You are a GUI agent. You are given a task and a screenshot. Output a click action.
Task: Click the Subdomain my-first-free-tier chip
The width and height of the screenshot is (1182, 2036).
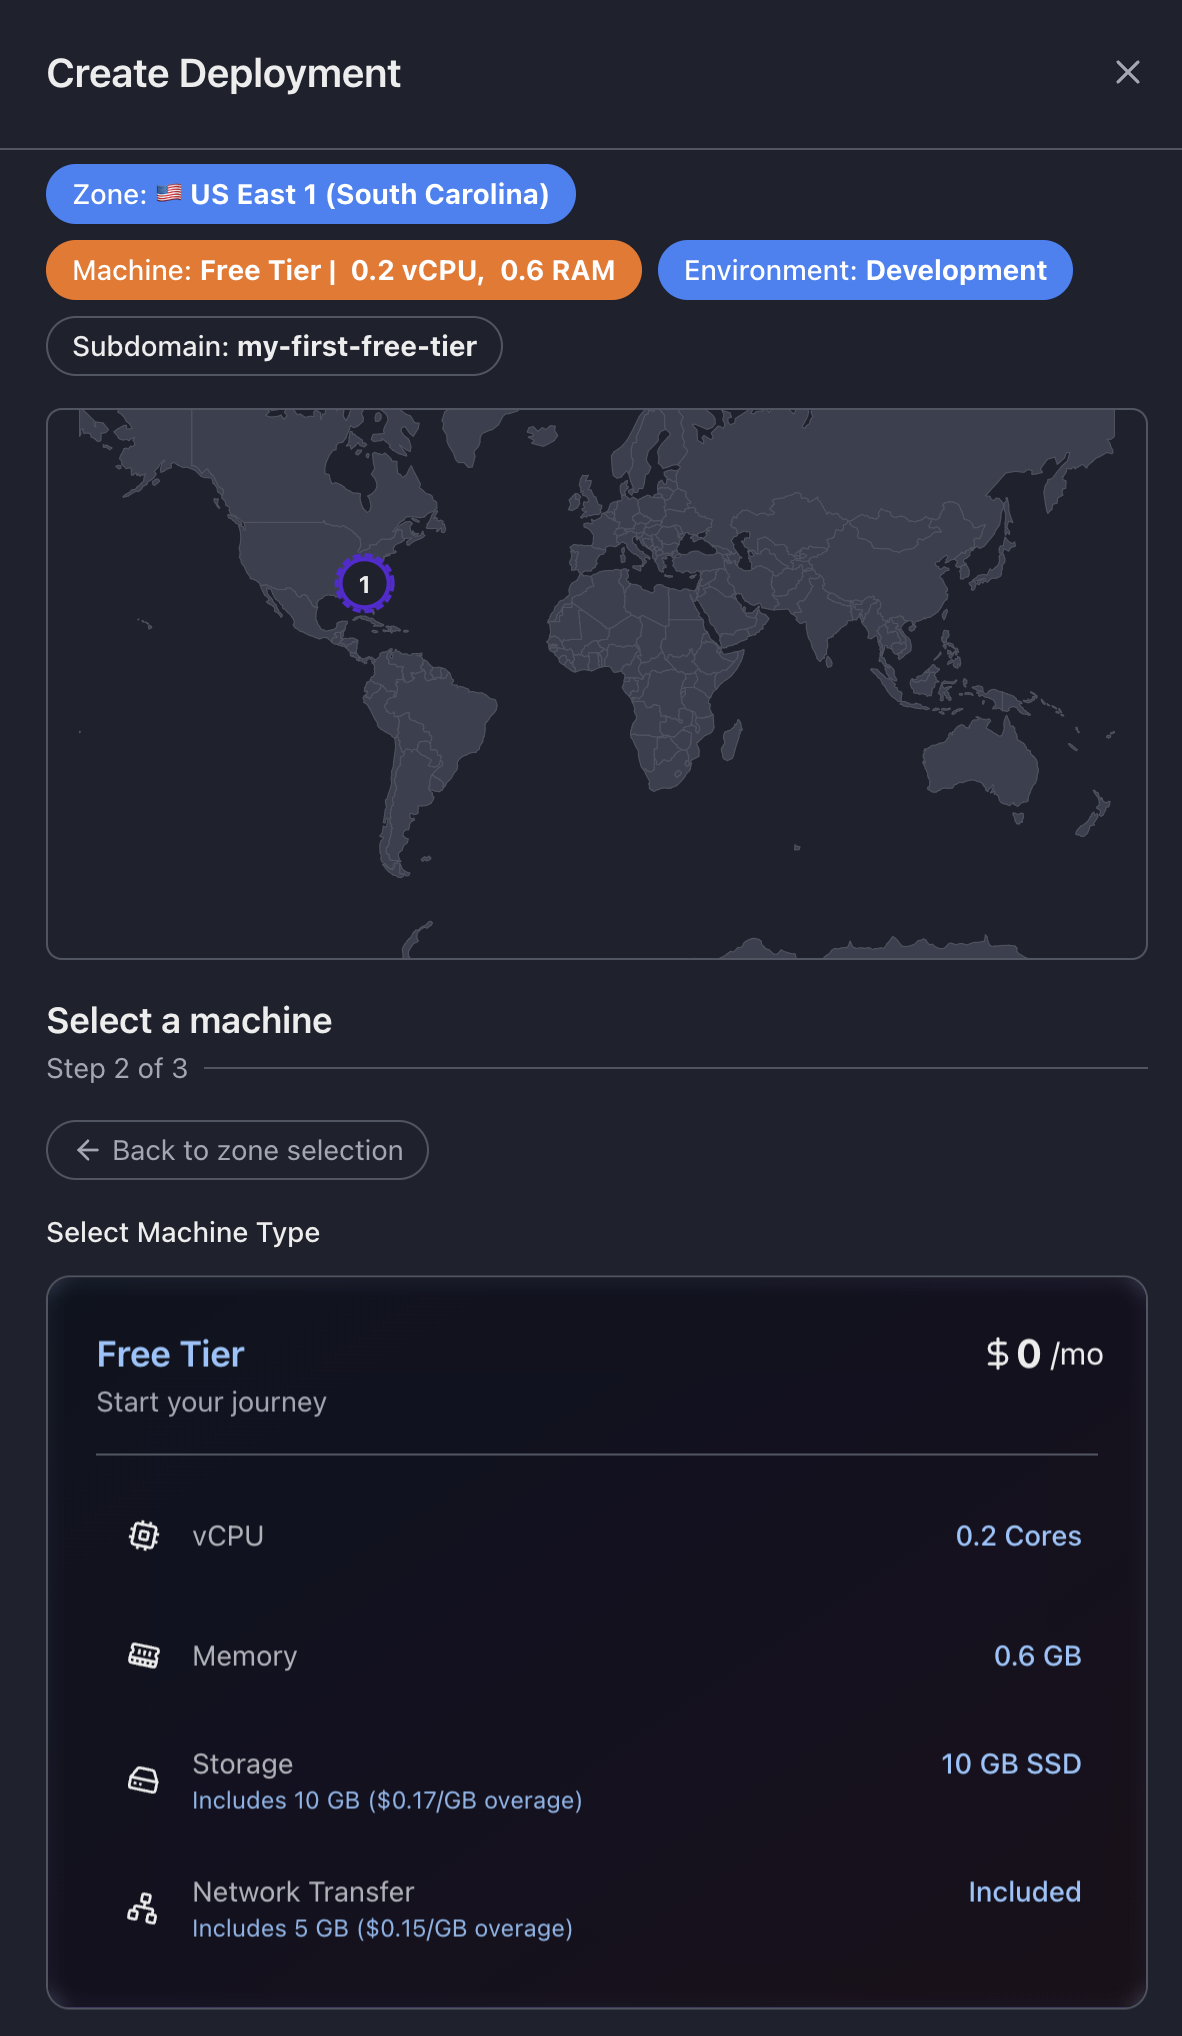[274, 346]
